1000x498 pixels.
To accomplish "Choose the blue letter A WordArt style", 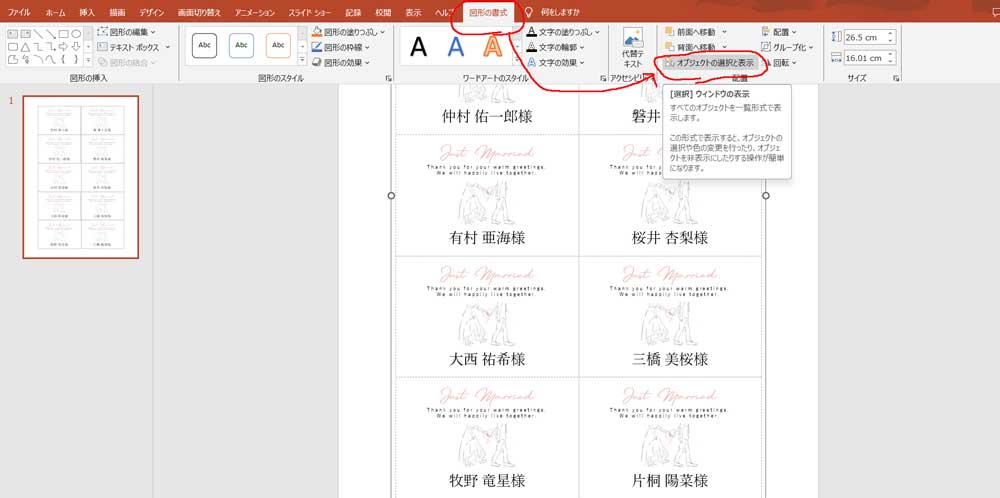I will (455, 46).
